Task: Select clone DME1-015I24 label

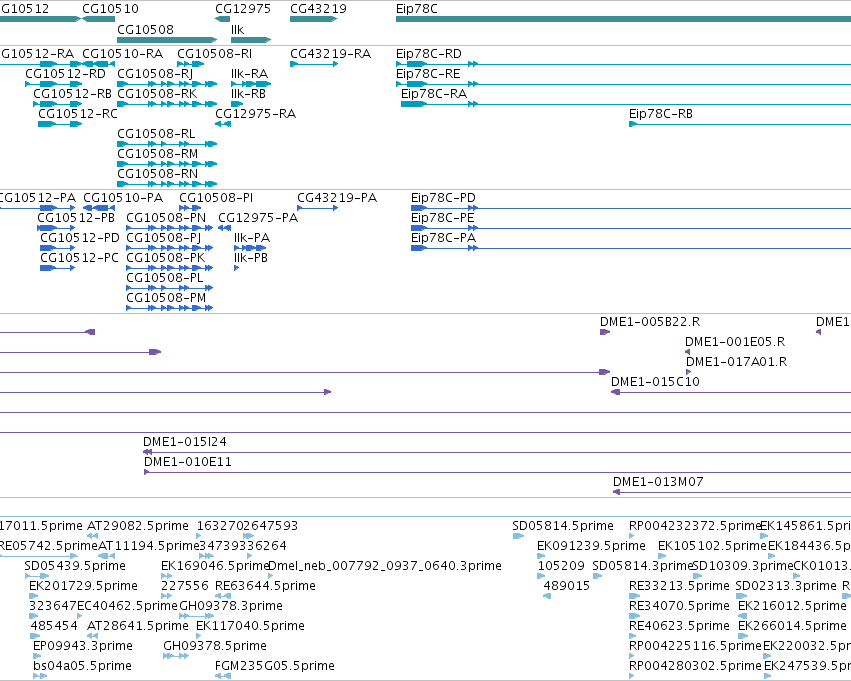Action: [185, 442]
